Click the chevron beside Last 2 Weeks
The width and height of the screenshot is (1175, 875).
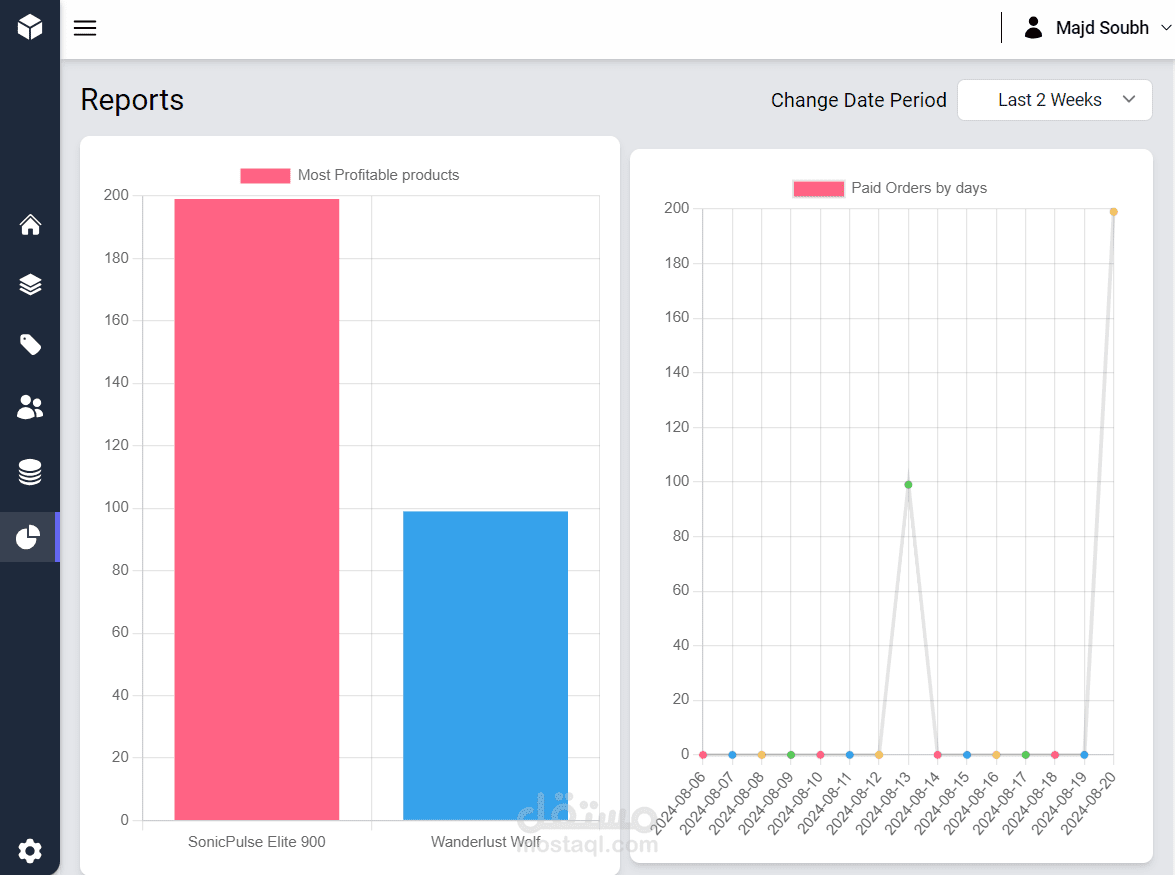[x=1129, y=100]
